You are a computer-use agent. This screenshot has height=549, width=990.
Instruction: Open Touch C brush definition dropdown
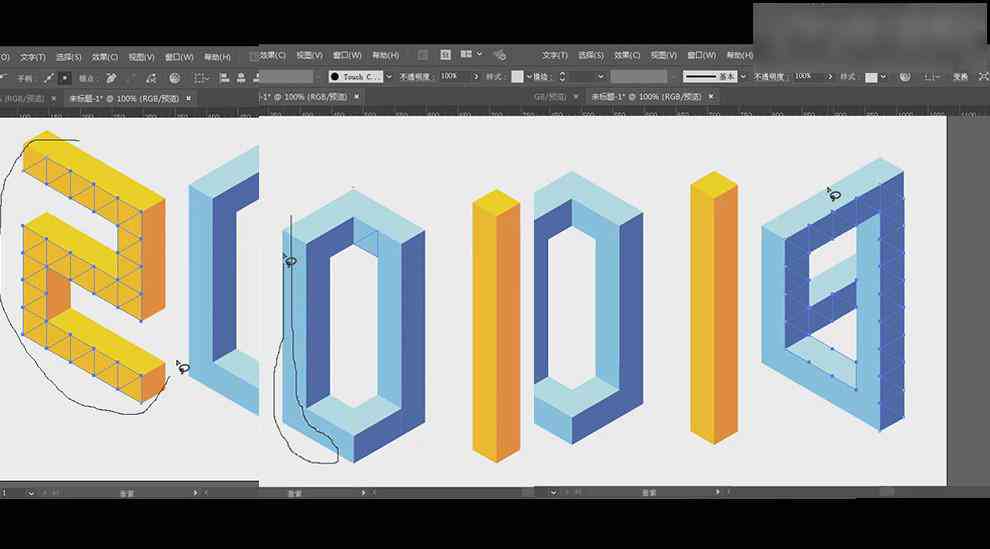click(x=389, y=76)
